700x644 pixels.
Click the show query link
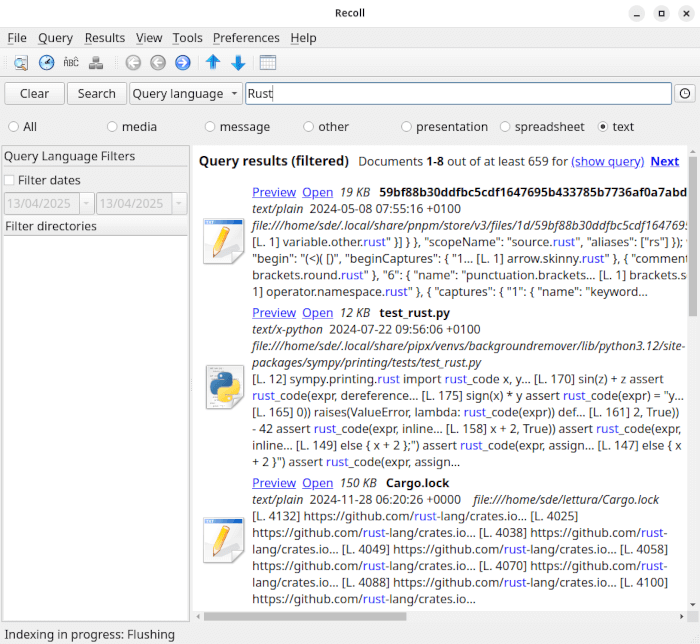[607, 162]
